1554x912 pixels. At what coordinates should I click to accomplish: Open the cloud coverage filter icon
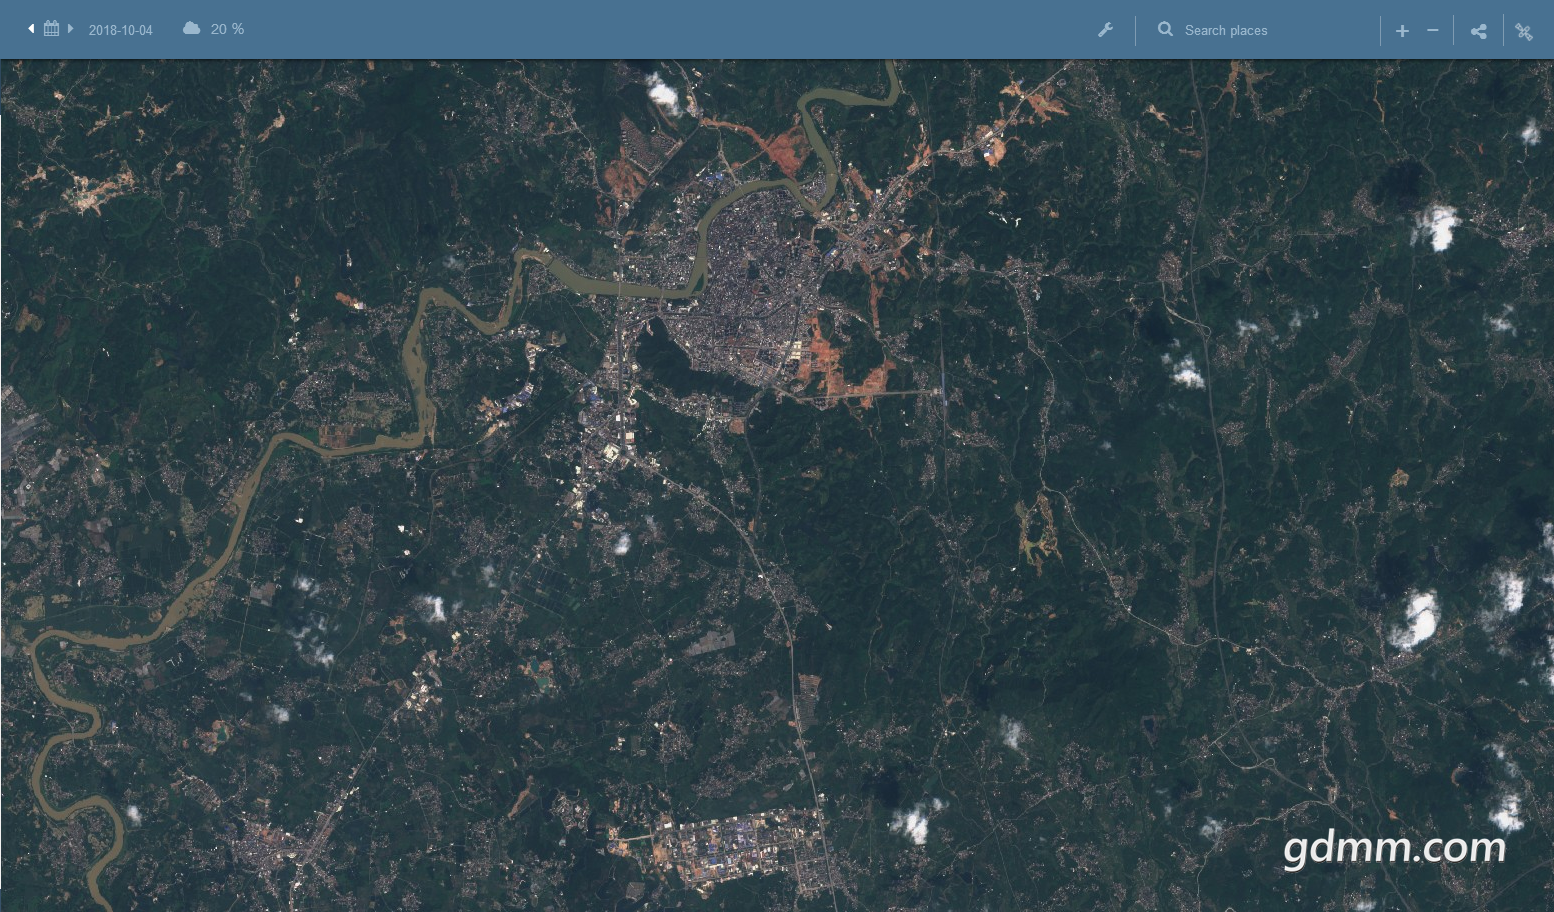point(191,29)
